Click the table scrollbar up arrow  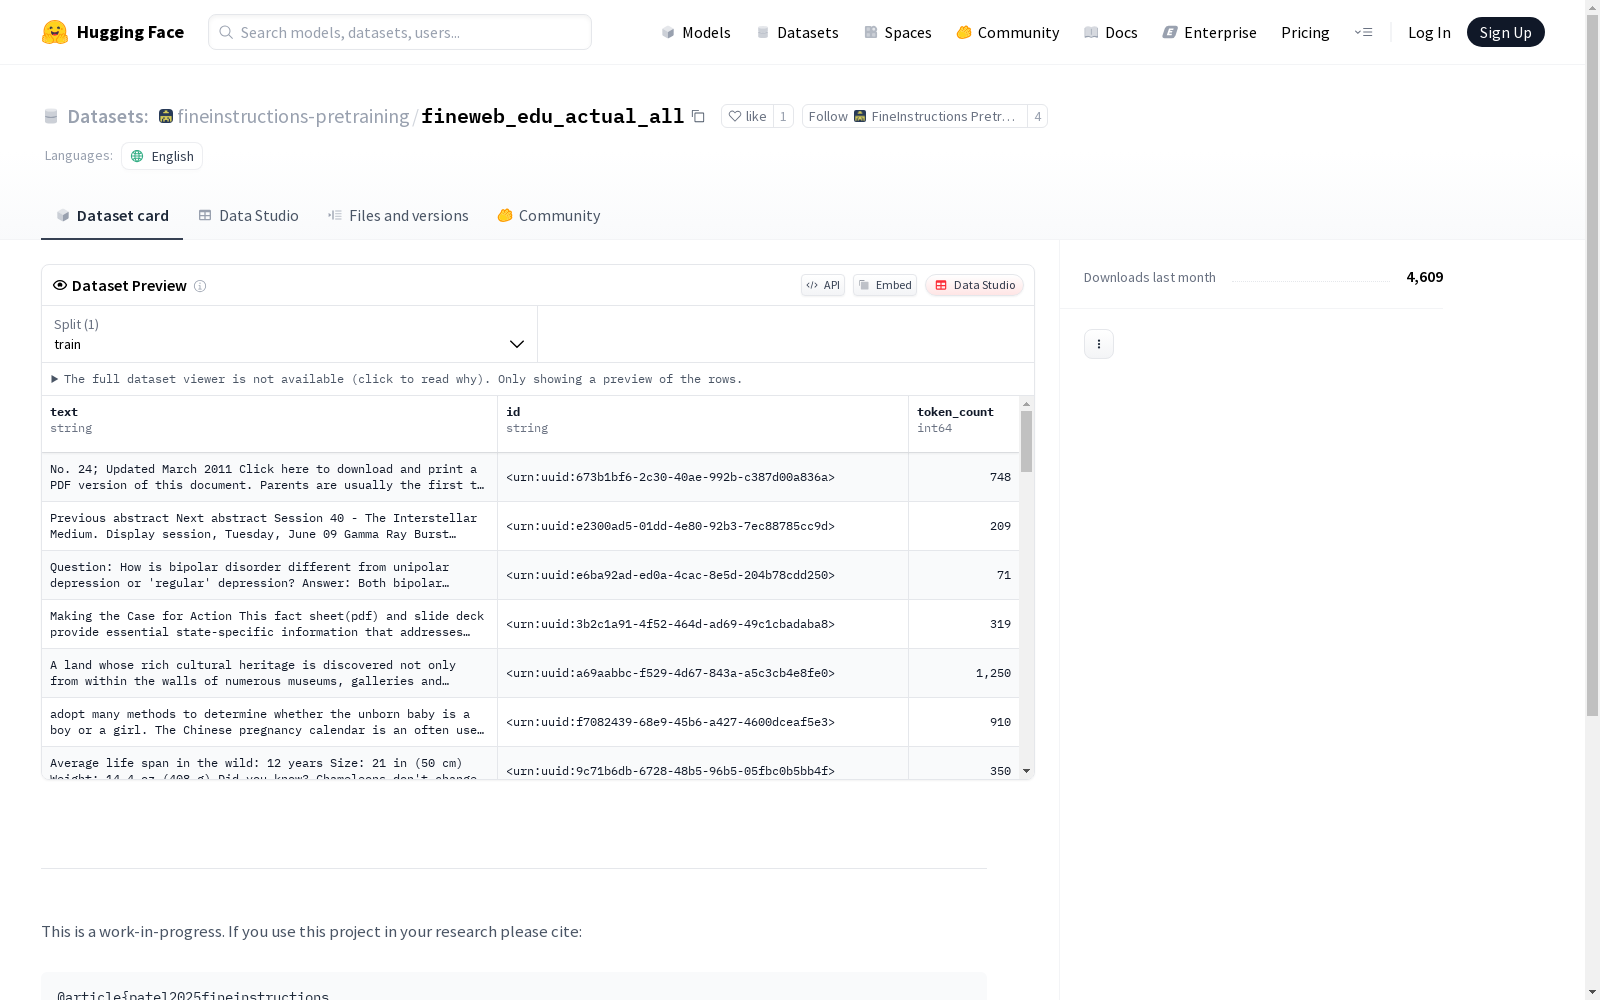coord(1026,404)
